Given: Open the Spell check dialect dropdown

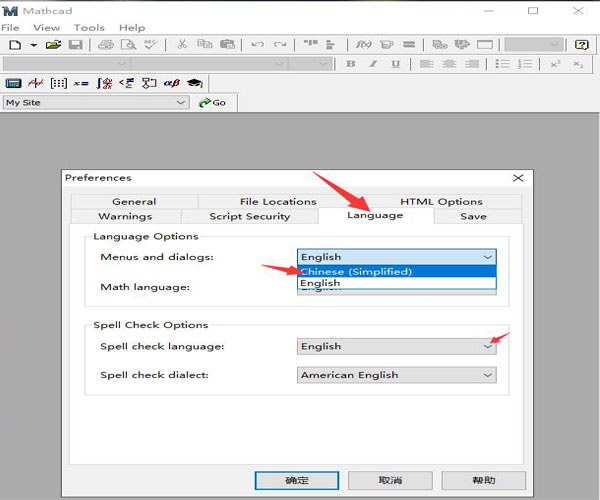Looking at the screenshot, I should (x=488, y=375).
